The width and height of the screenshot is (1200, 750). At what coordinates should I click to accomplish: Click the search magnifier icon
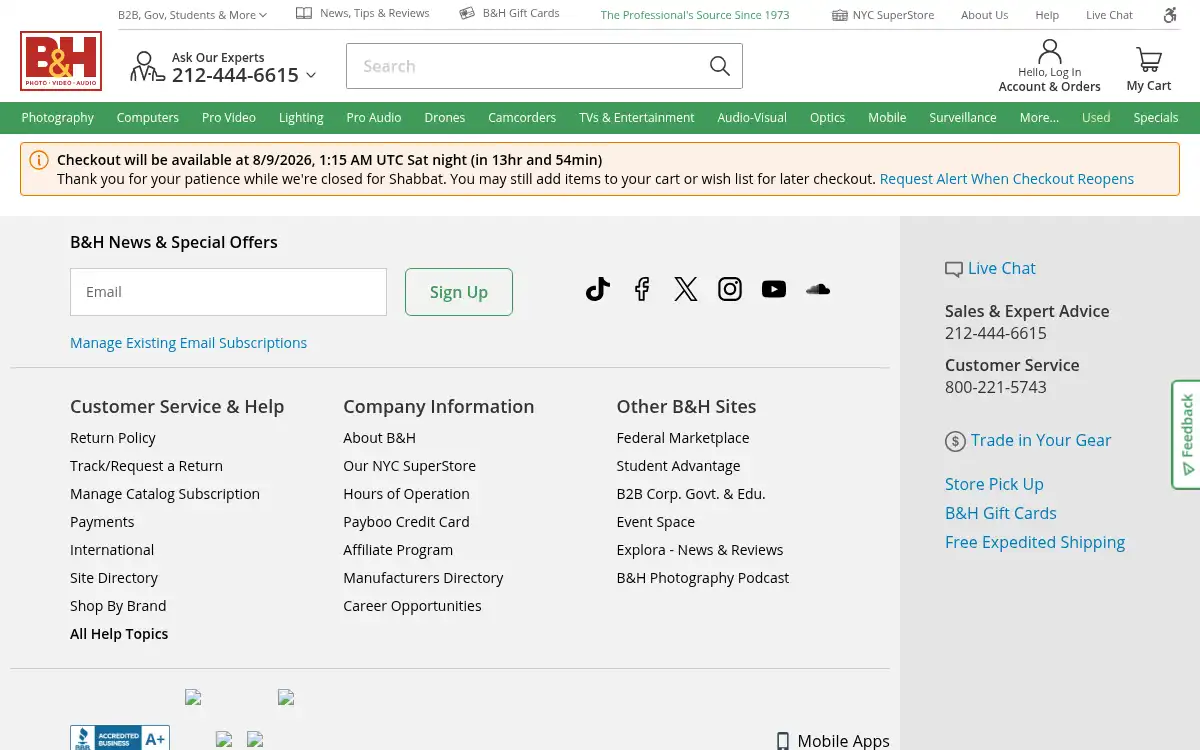719,66
